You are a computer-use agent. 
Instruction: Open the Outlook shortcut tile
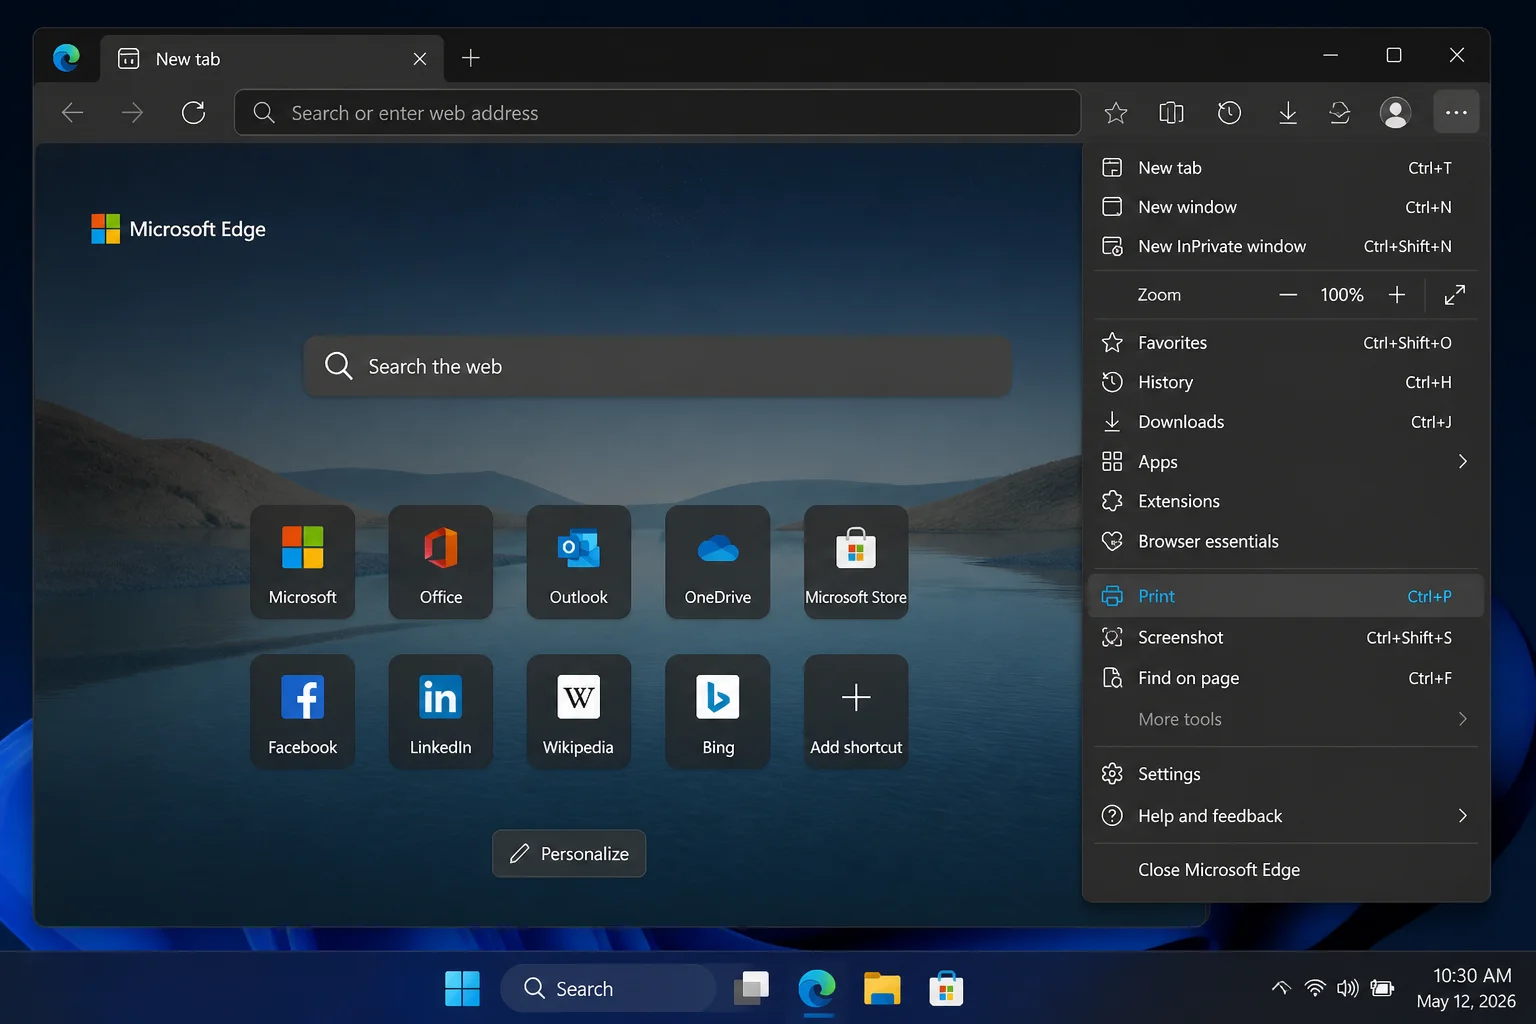[579, 562]
